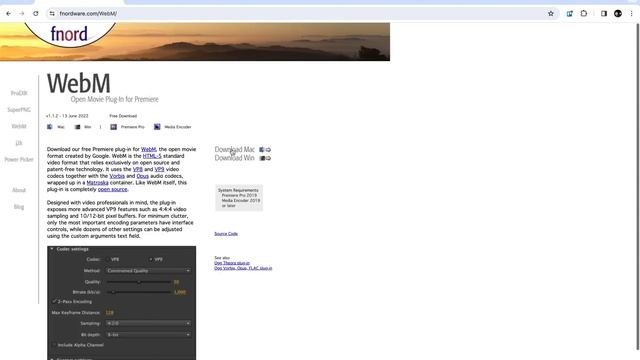The width and height of the screenshot is (640, 360).
Task: Go back using the browser back arrow
Action: [x=9, y=13]
